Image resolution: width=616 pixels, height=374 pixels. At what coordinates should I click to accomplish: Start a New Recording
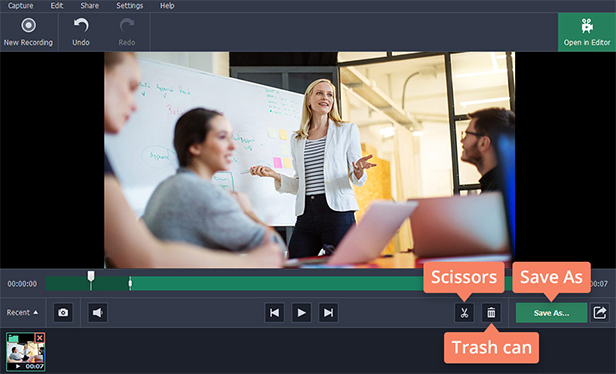coord(28,32)
